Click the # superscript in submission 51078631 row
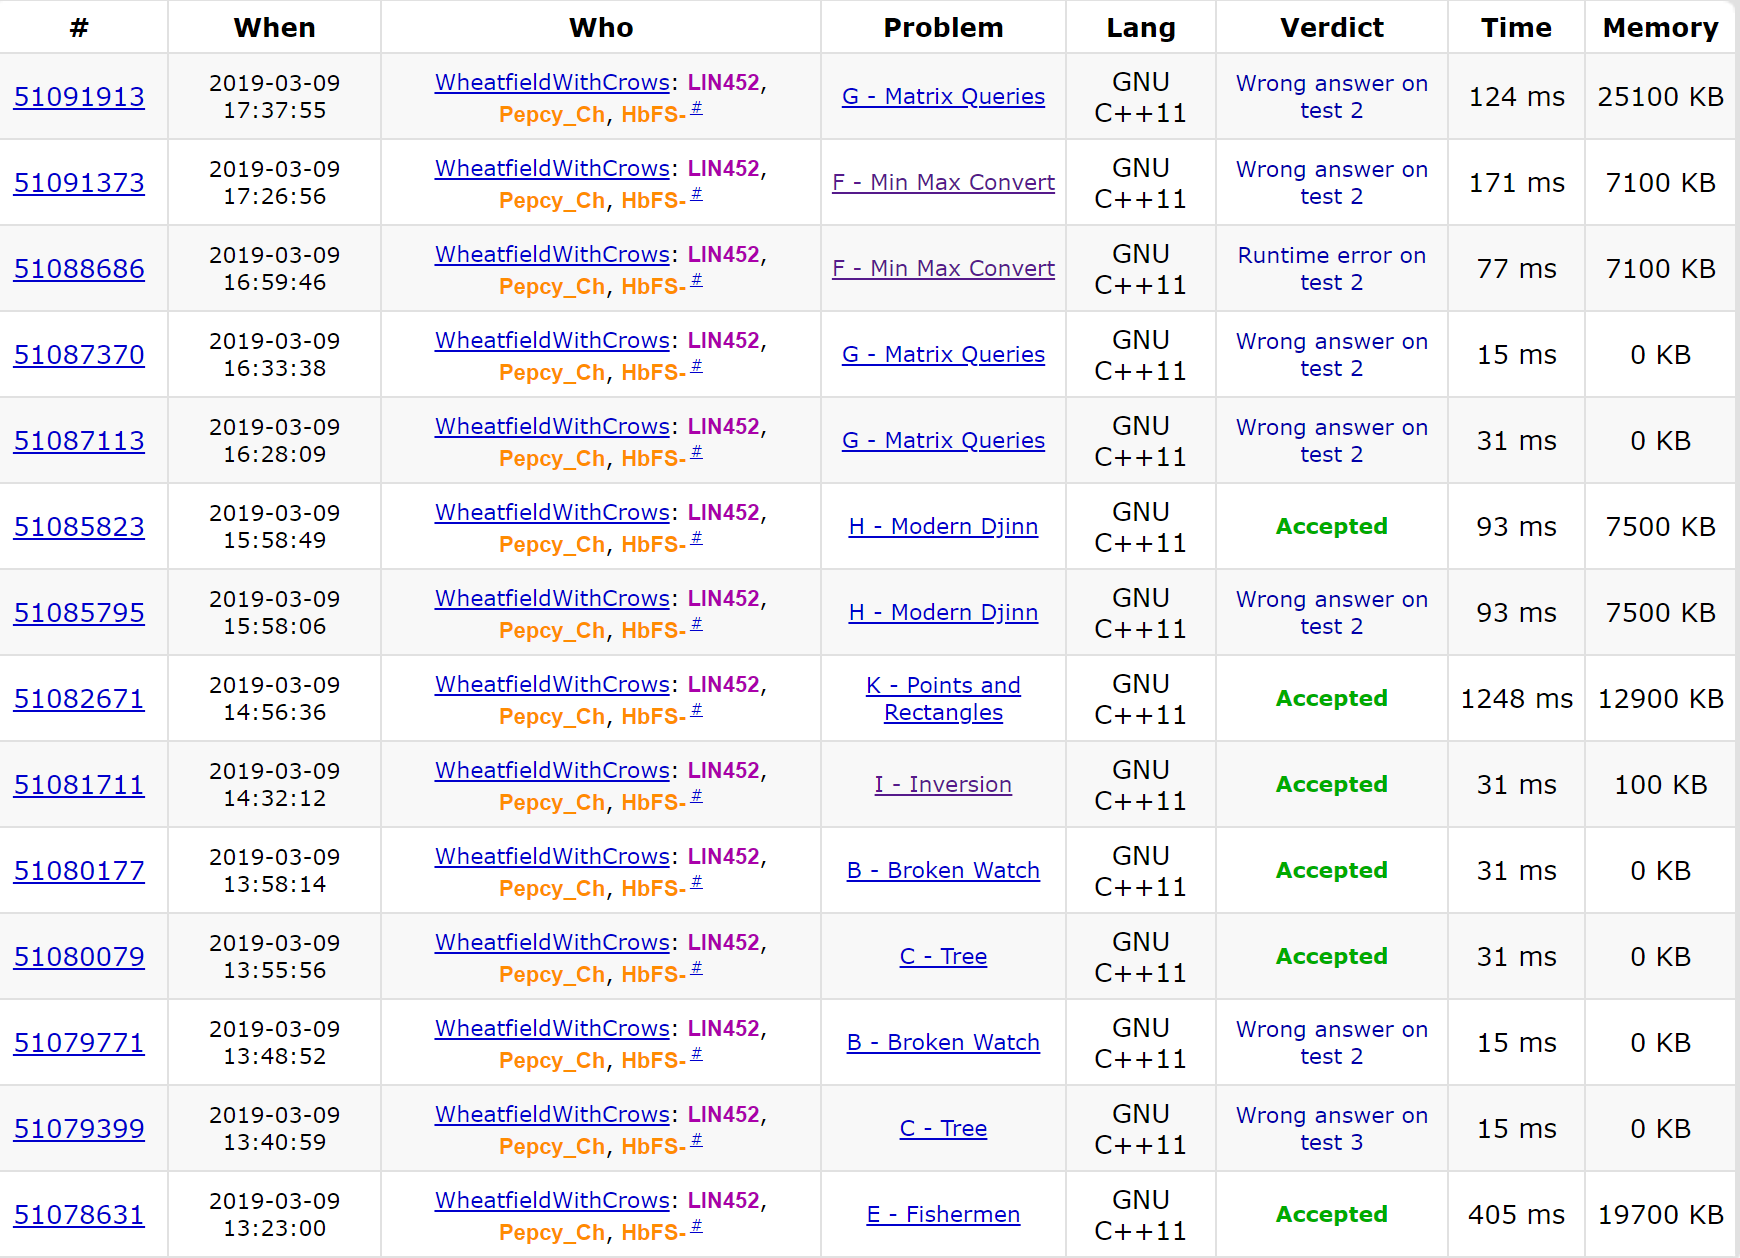 [696, 1226]
